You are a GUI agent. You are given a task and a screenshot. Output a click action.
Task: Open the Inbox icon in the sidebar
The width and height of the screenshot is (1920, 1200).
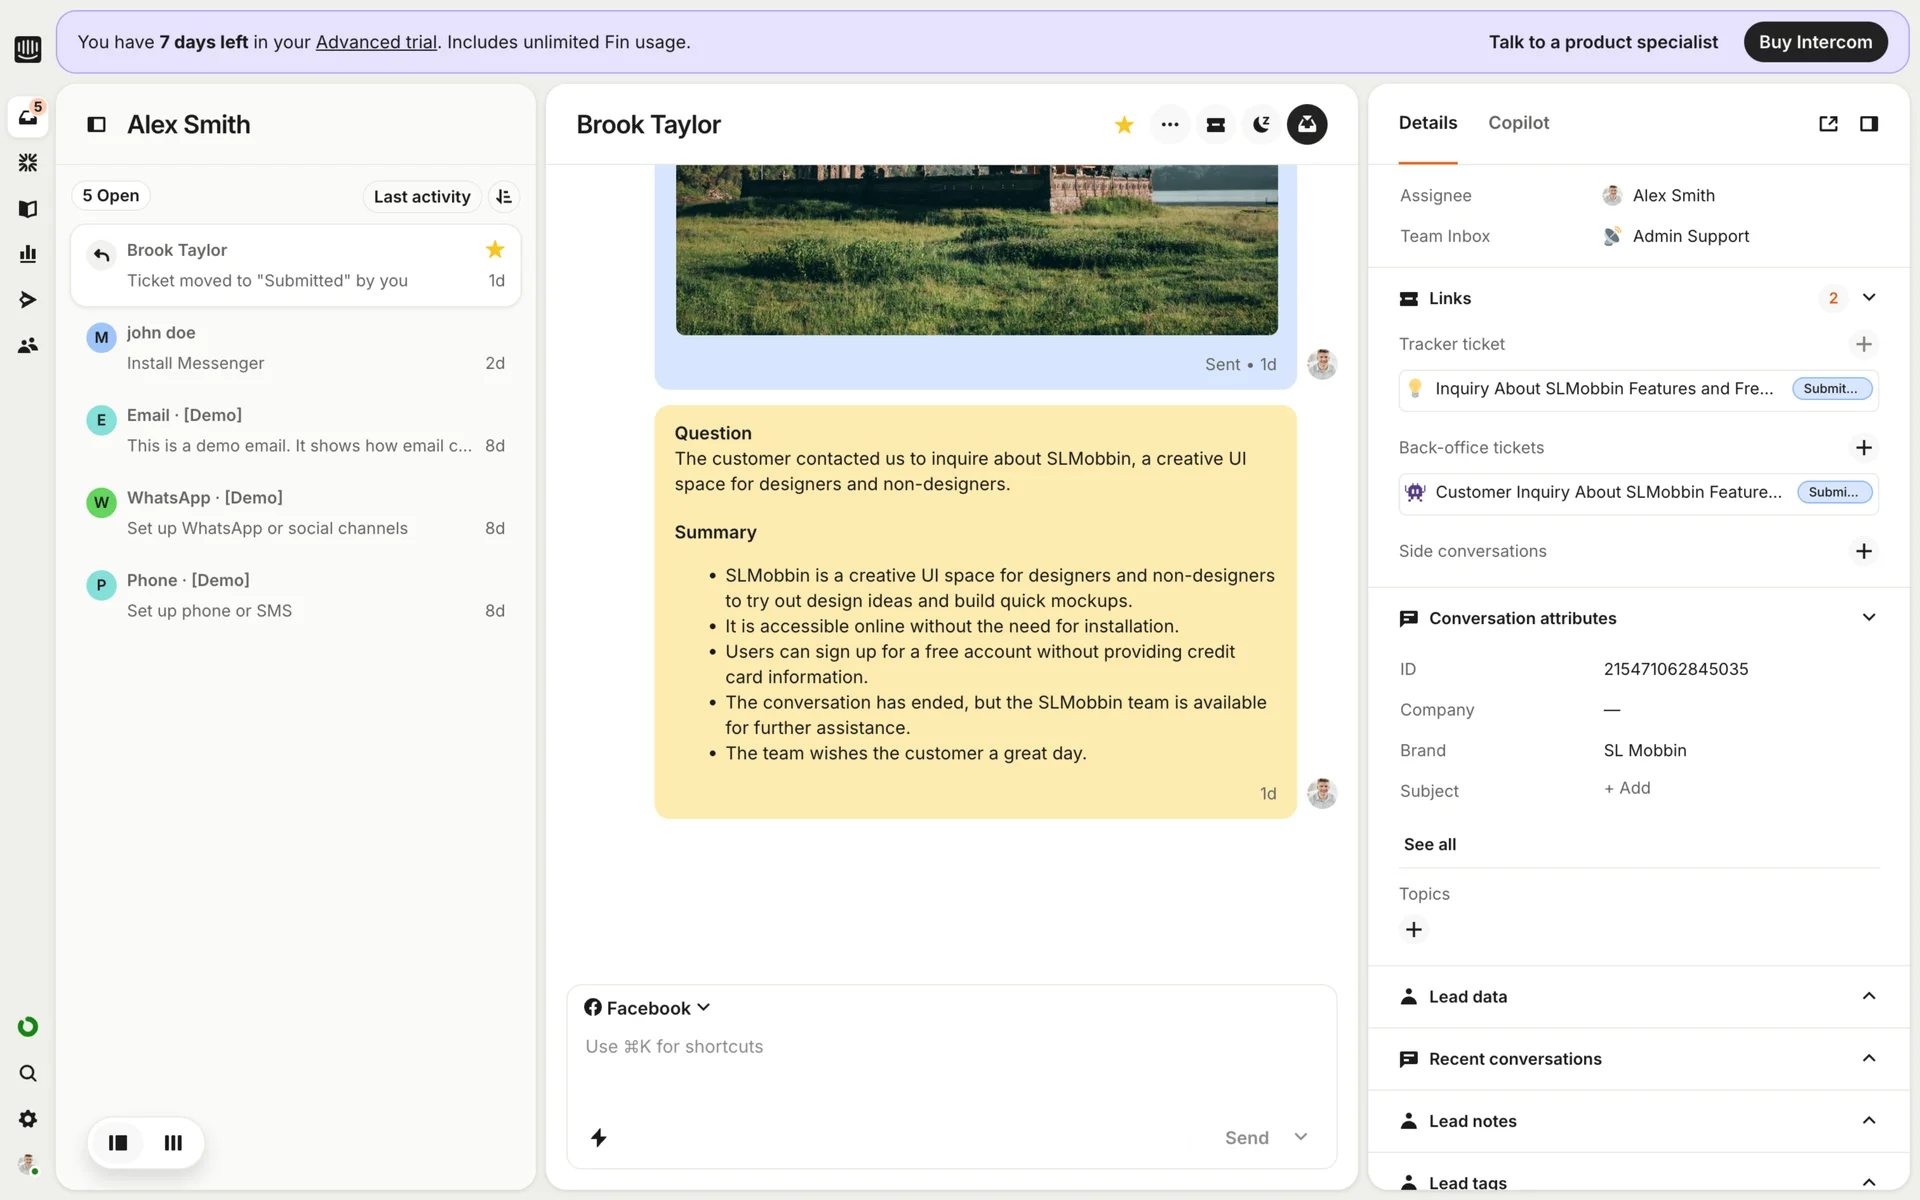[27, 117]
